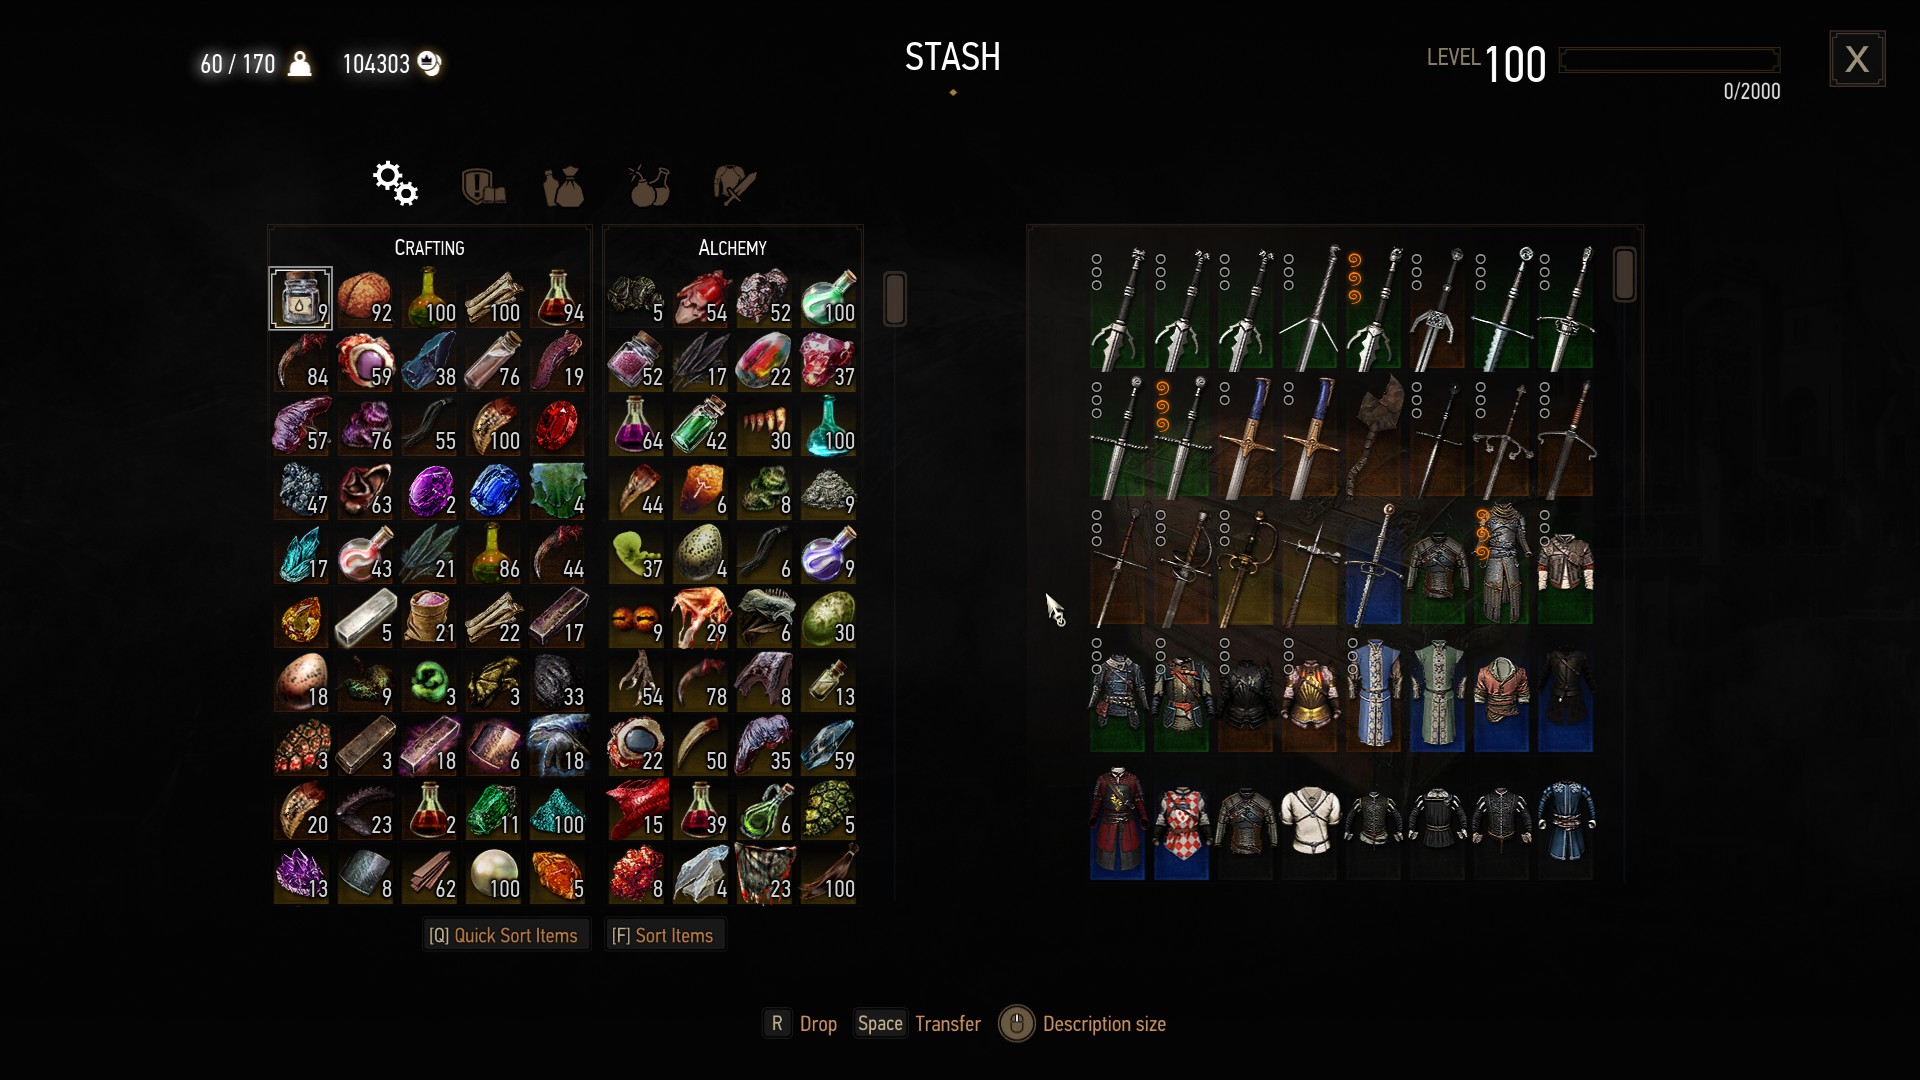The width and height of the screenshot is (1920, 1080).
Task: Select the white pearl stack of 100
Action: pyautogui.click(x=494, y=874)
